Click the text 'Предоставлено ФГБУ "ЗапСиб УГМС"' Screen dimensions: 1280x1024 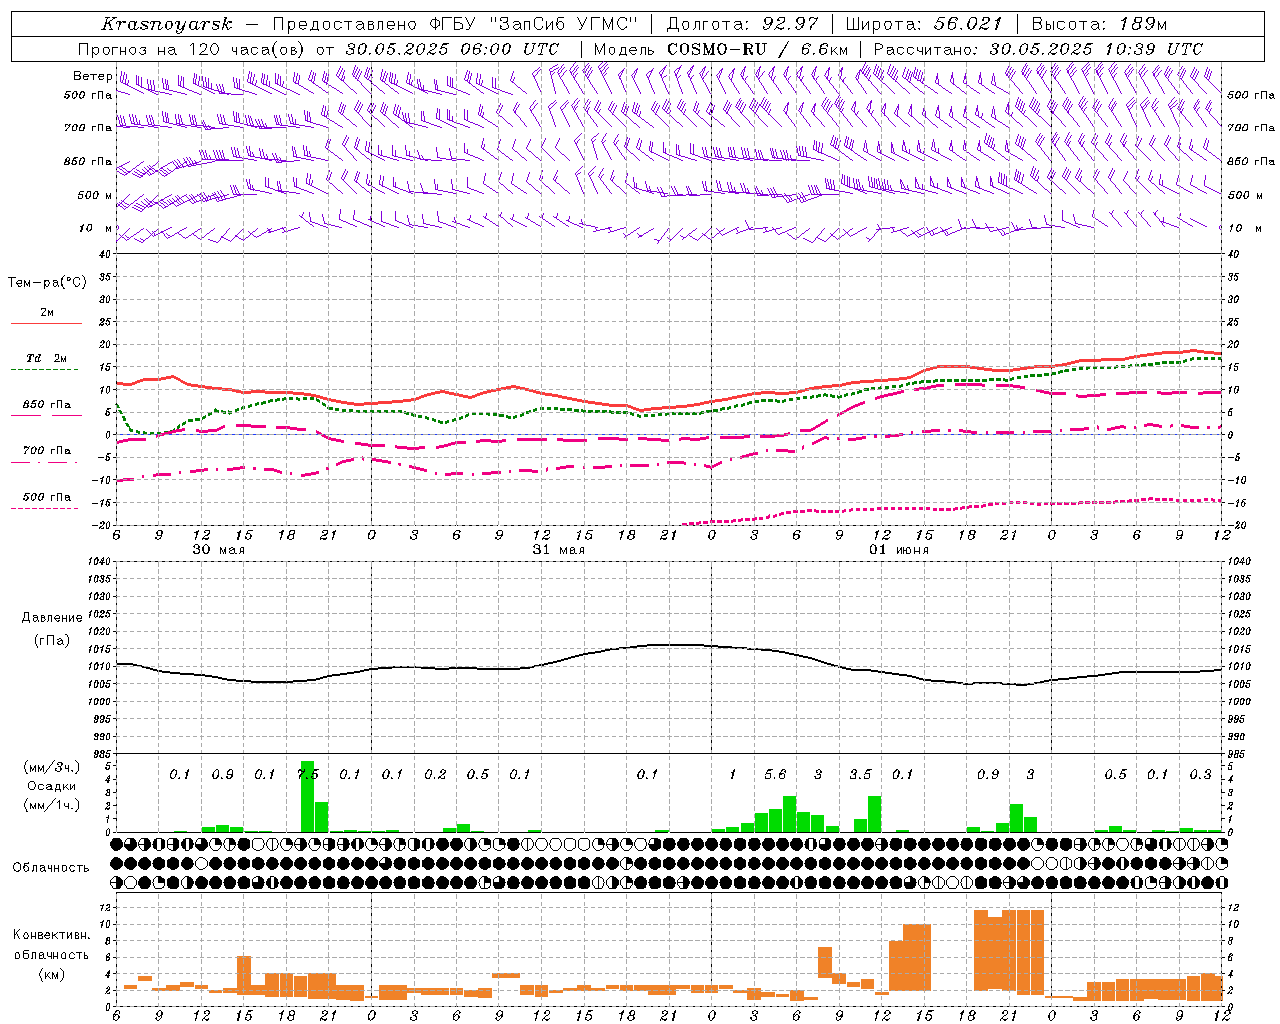coord(453,24)
